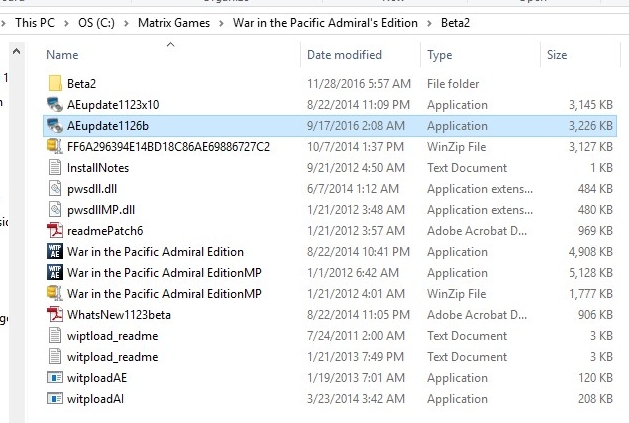Image resolution: width=629 pixels, height=423 pixels.
Task: Select the InstallNotes file name
Action: (x=98, y=167)
